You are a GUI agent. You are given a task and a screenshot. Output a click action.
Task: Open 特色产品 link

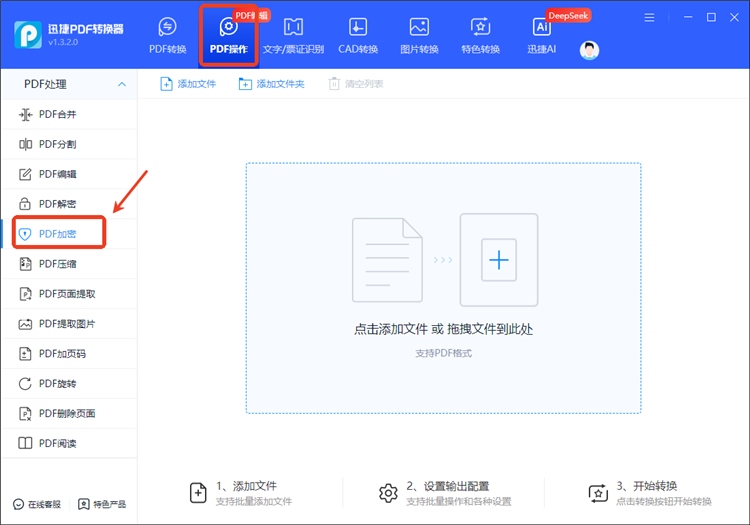[x=102, y=504]
